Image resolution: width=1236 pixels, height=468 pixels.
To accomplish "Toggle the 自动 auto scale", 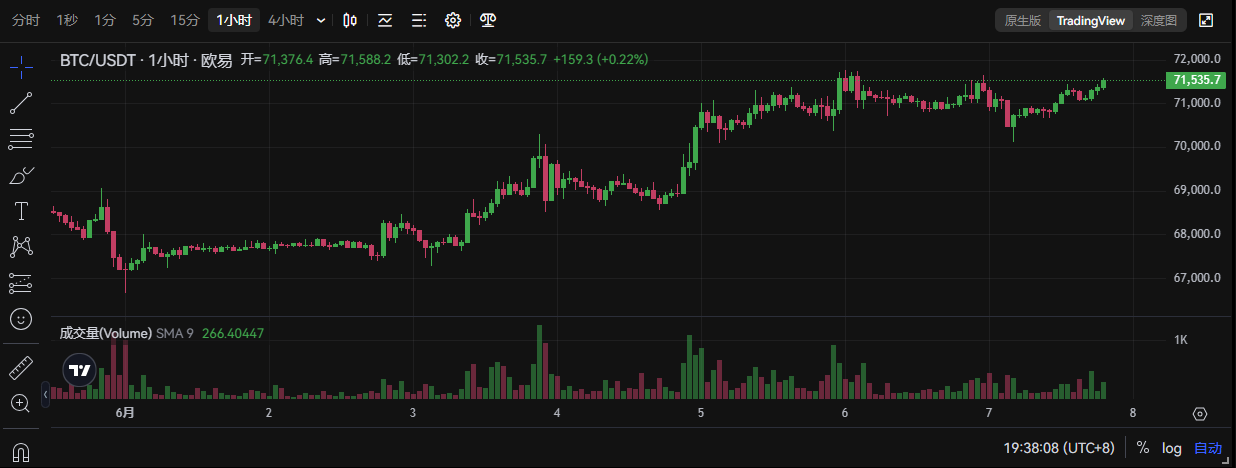I will click(1208, 448).
